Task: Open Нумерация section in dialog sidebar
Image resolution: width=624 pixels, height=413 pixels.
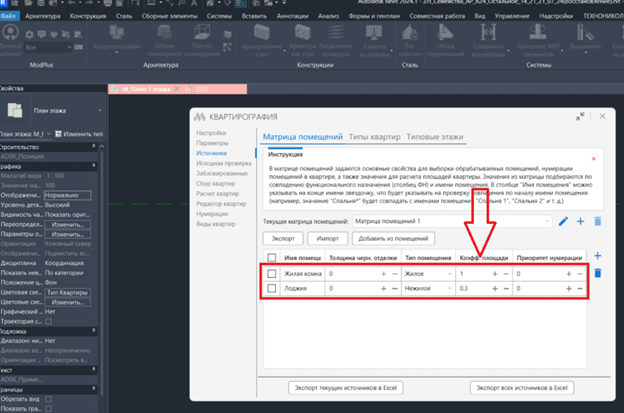Action: (x=212, y=214)
